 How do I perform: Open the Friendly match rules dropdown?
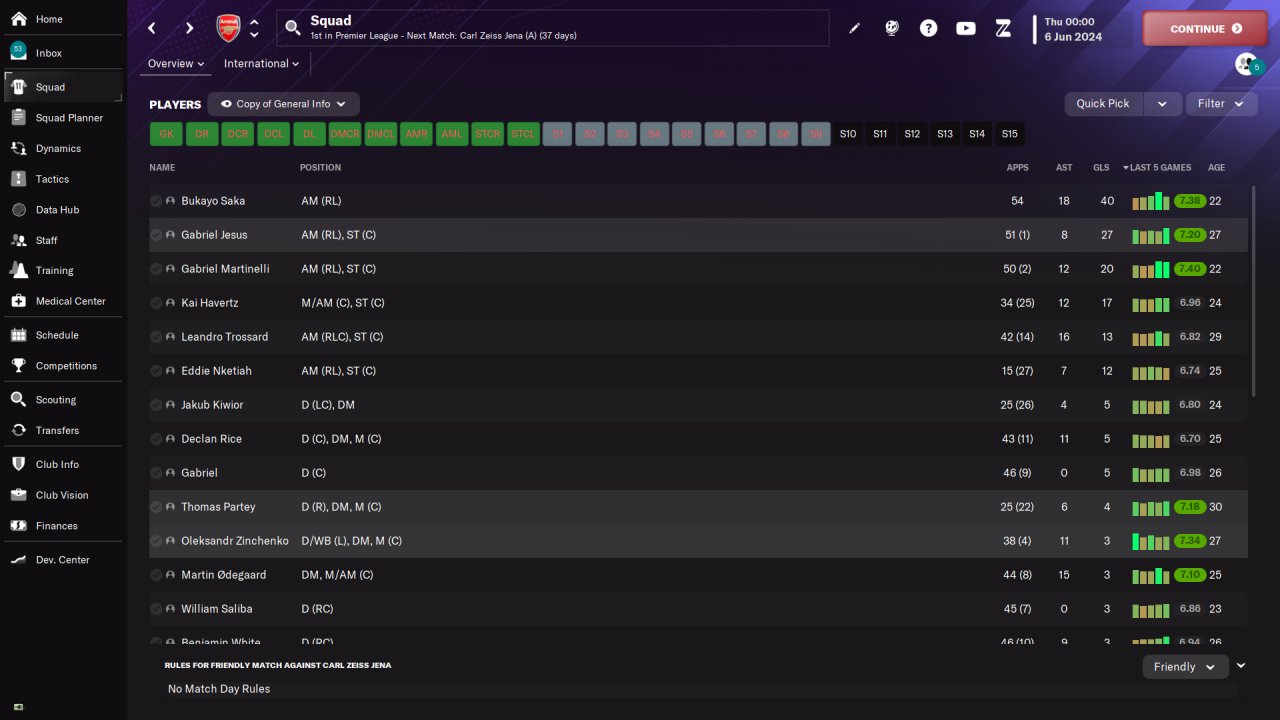point(1185,667)
